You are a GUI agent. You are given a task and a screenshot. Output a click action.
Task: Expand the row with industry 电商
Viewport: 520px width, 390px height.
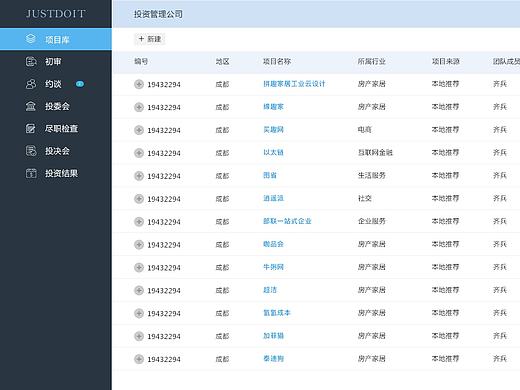pyautogui.click(x=139, y=130)
